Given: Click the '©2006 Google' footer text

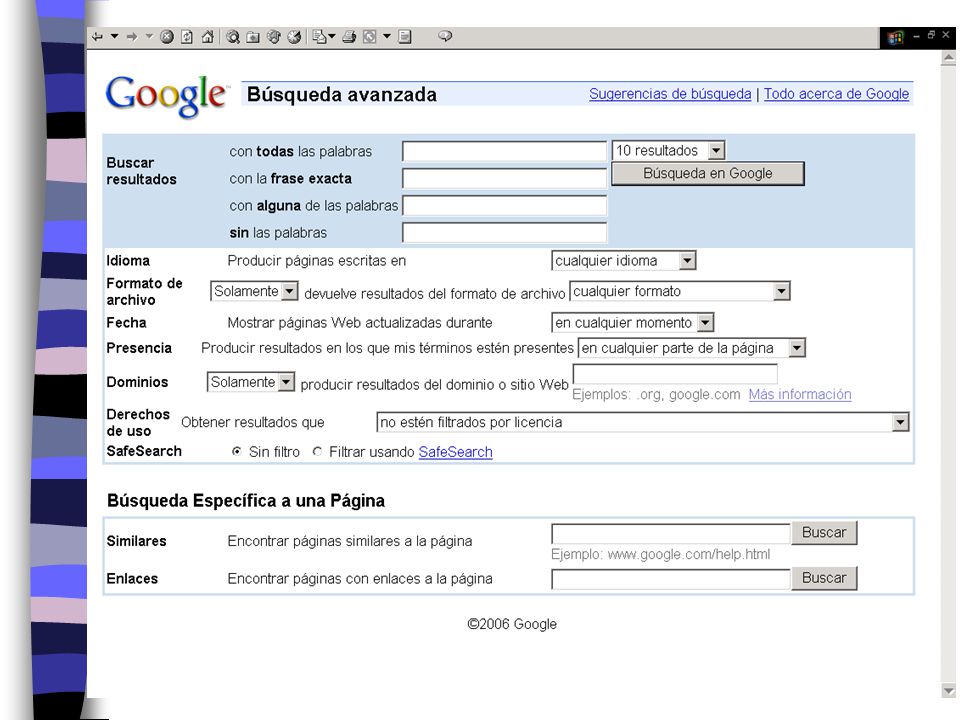Looking at the screenshot, I should coord(512,624).
